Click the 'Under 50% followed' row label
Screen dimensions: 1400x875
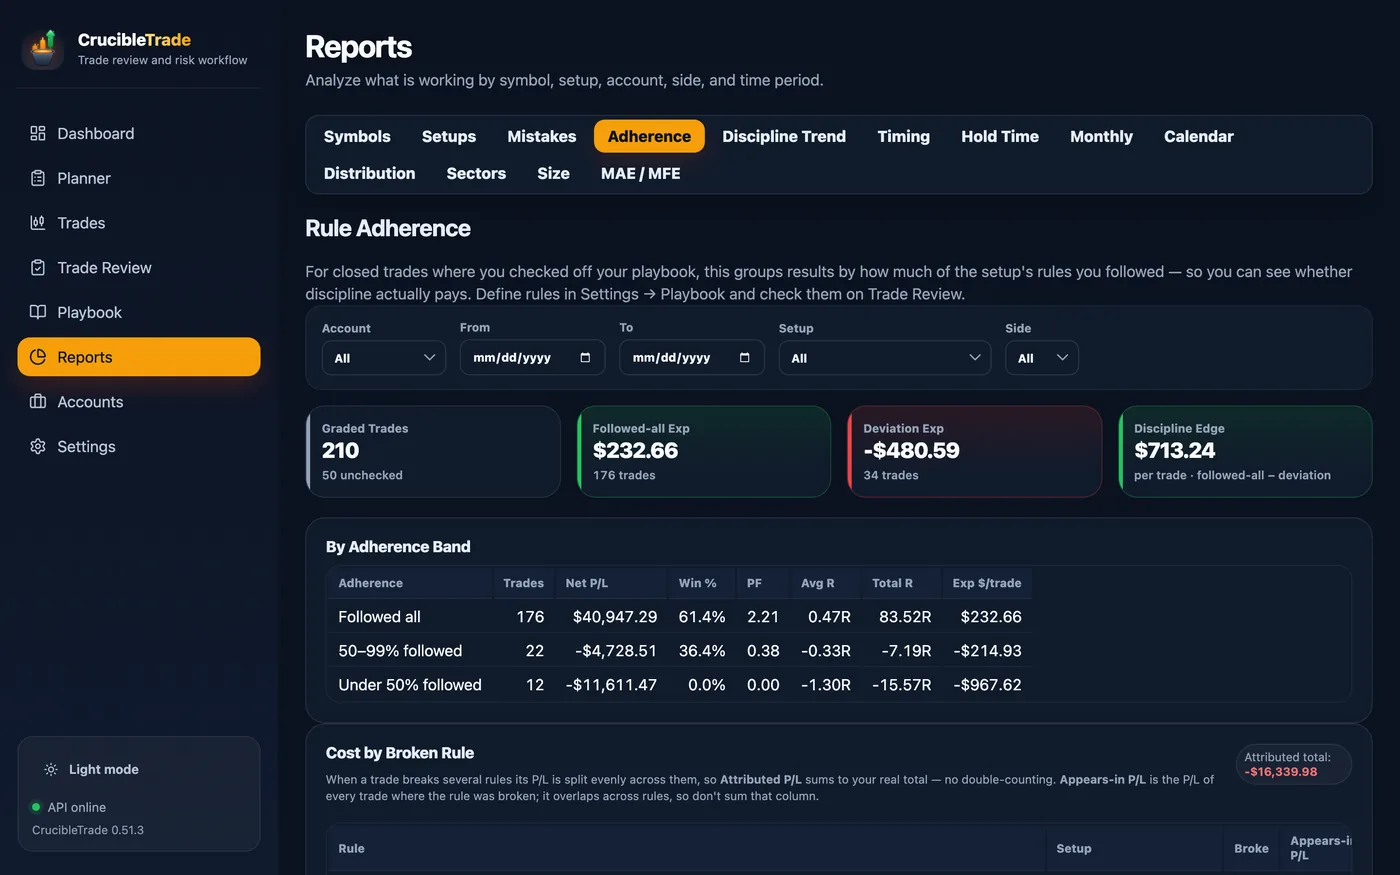[410, 685]
